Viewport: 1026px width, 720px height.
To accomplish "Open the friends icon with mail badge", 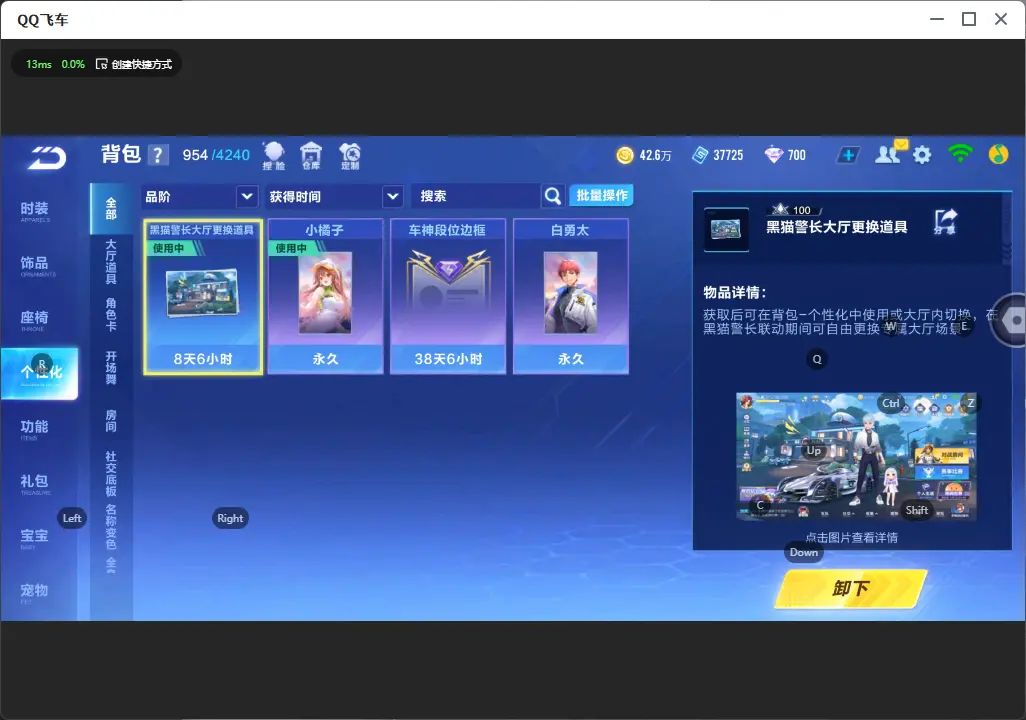I will tap(891, 153).
